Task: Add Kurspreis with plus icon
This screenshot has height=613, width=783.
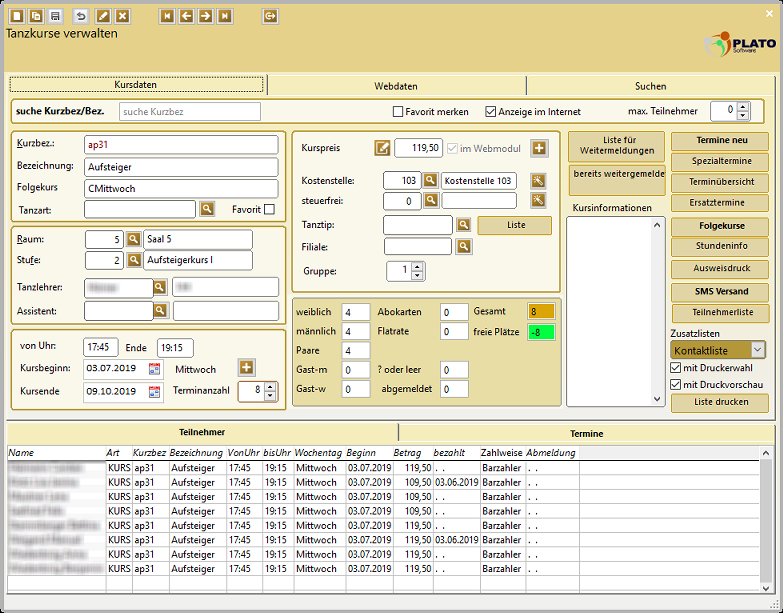Action: point(539,148)
